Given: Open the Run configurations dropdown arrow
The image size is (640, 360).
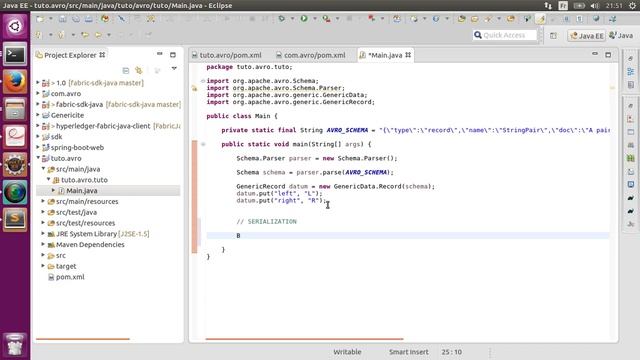Looking at the screenshot, I should pos(315,19).
